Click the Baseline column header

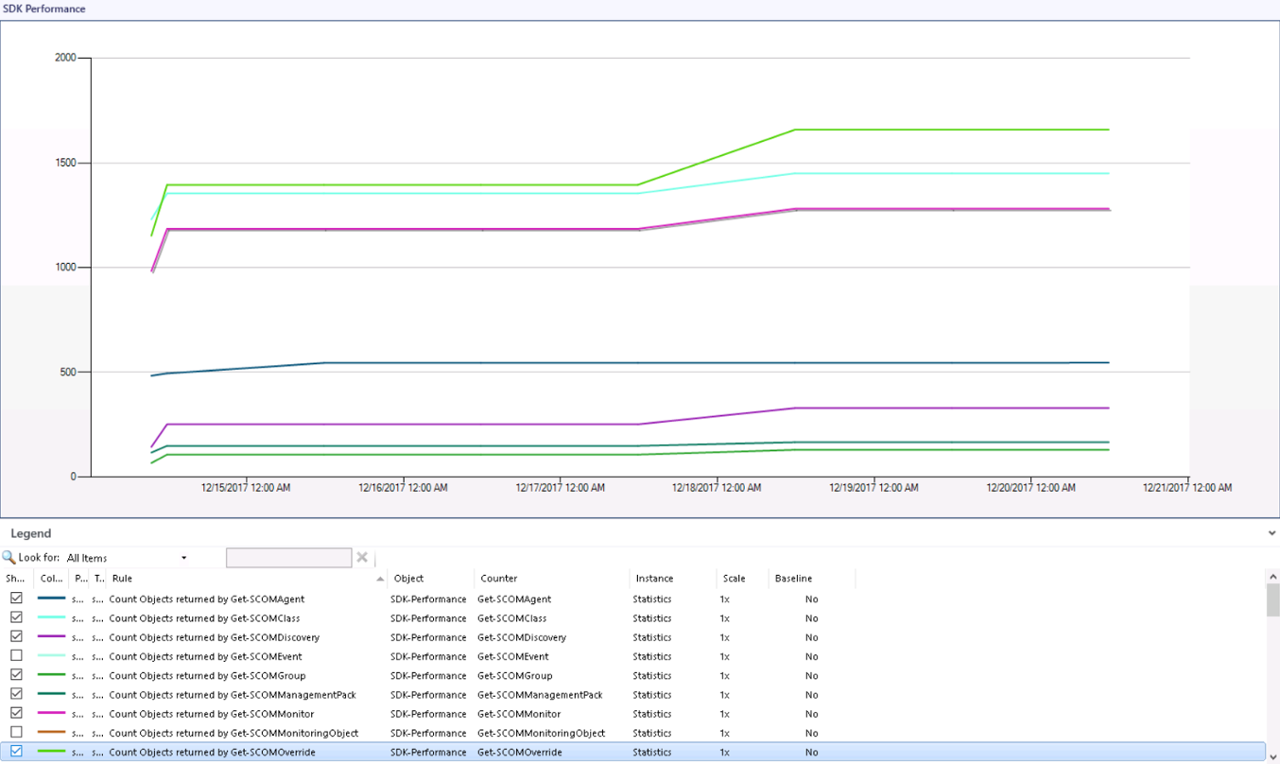pos(793,578)
